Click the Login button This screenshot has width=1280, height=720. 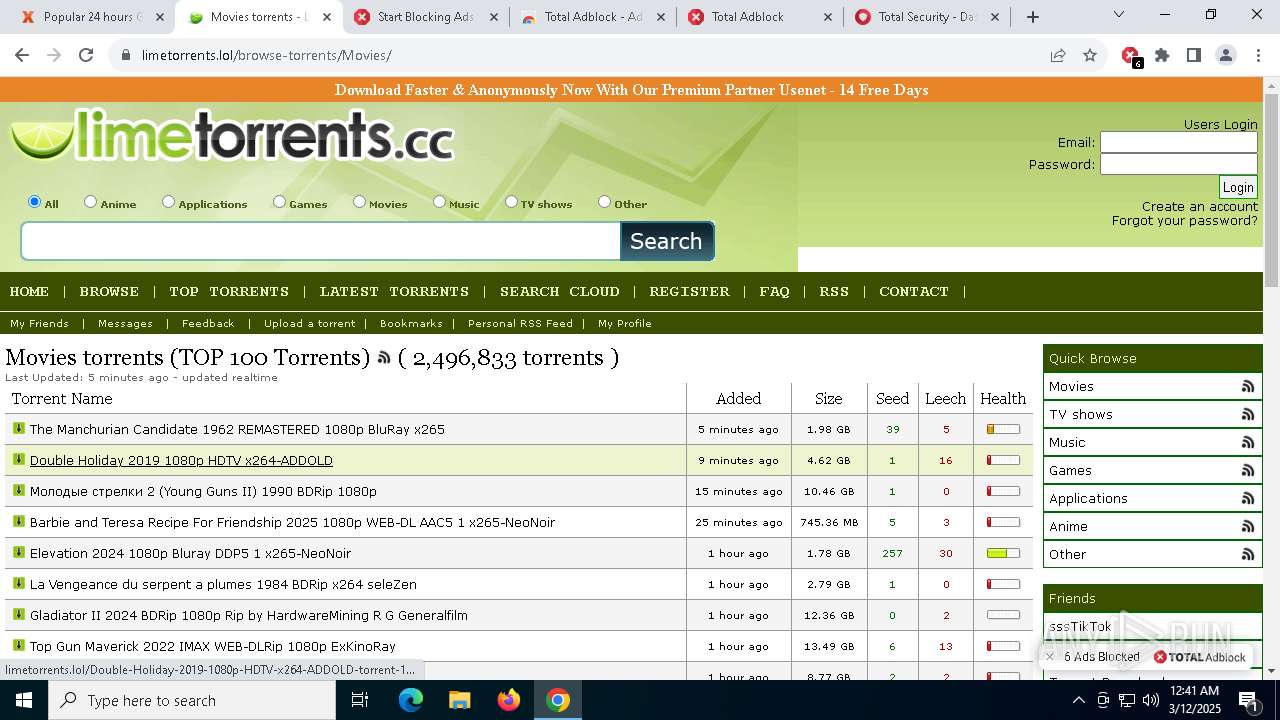tap(1238, 187)
